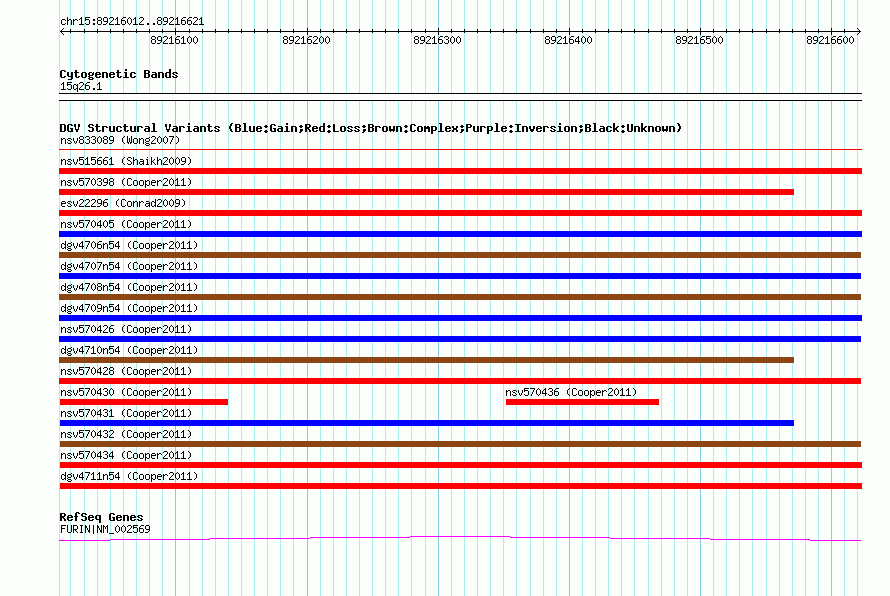Click the nsv570432 (Cooper2011) label

point(126,434)
